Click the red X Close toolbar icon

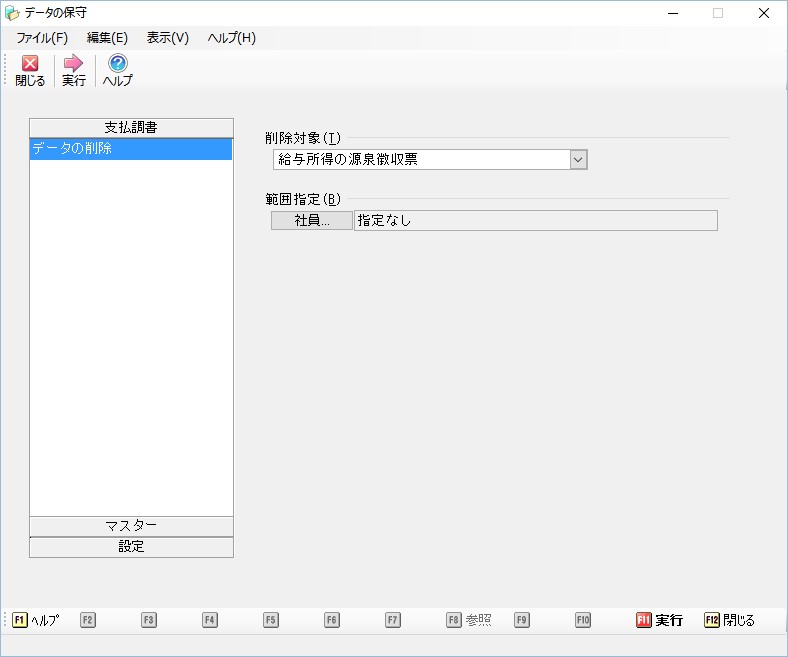[x=30, y=64]
